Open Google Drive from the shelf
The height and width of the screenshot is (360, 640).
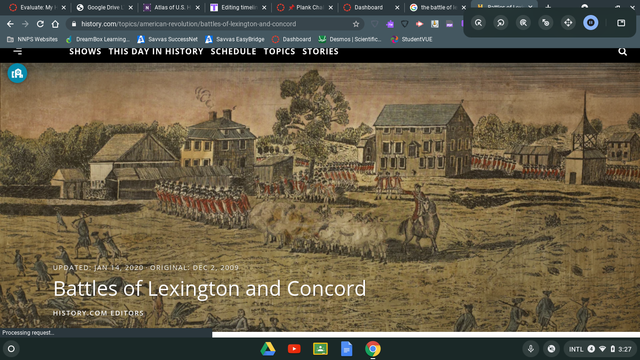(268, 349)
